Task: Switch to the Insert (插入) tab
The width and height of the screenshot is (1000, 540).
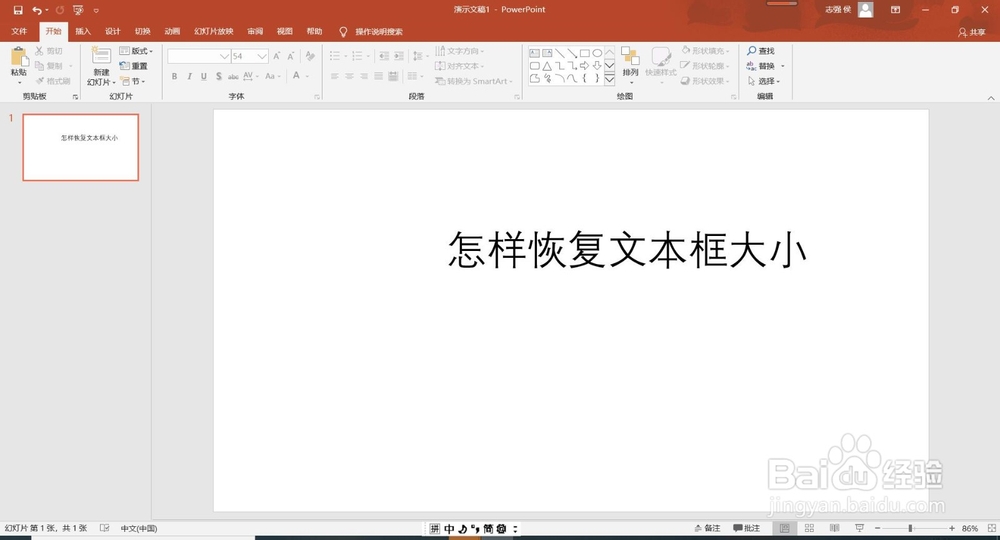Action: point(83,31)
